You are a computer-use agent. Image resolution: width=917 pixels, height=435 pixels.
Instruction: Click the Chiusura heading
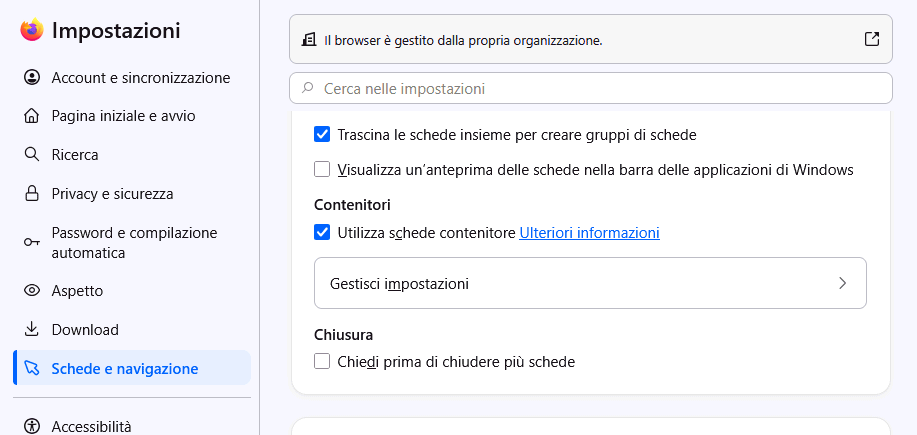343,335
